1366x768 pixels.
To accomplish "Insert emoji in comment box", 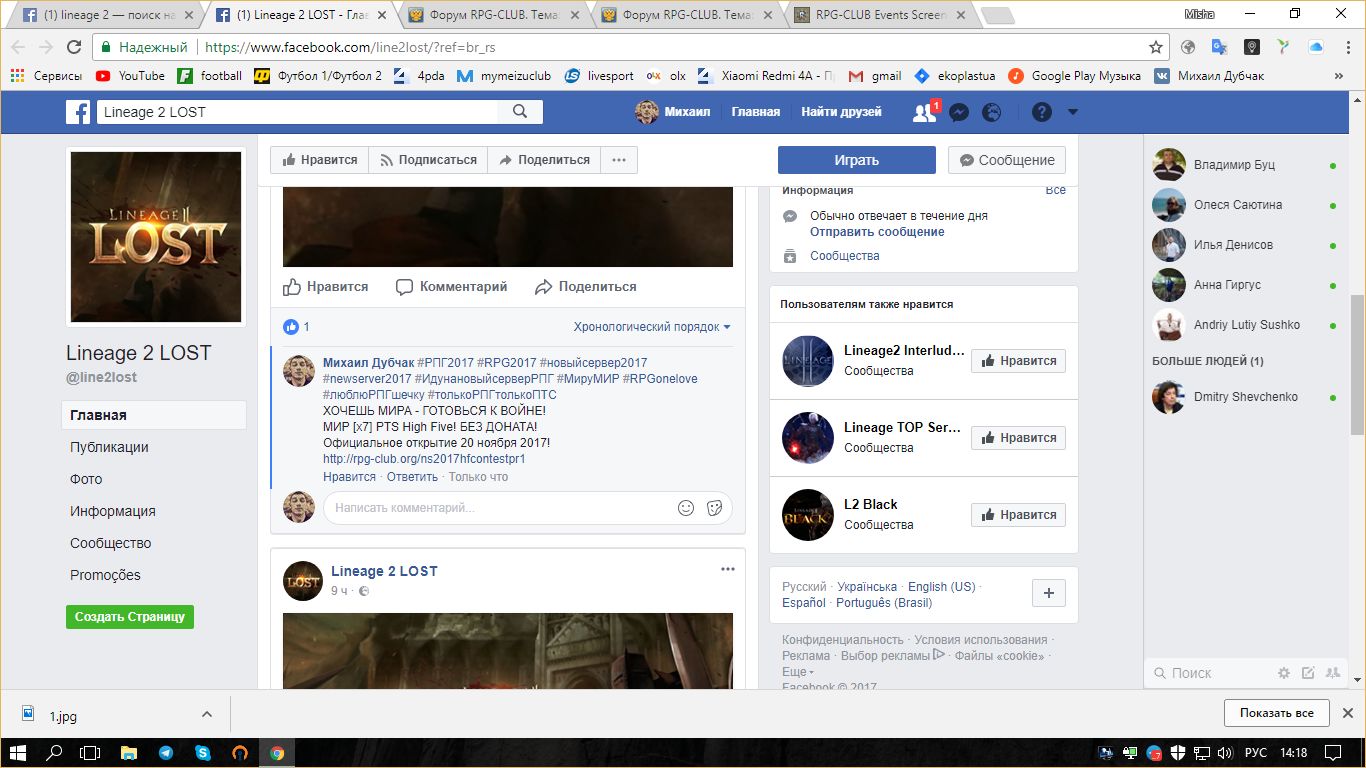I will [686, 507].
